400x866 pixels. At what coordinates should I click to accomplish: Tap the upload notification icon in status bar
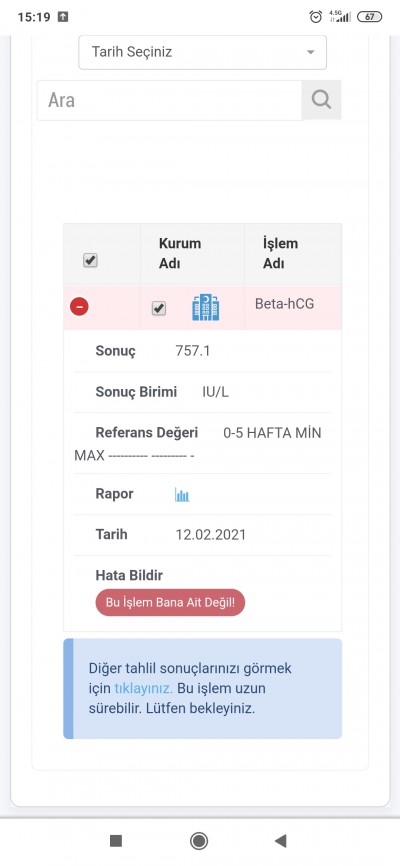point(63,17)
